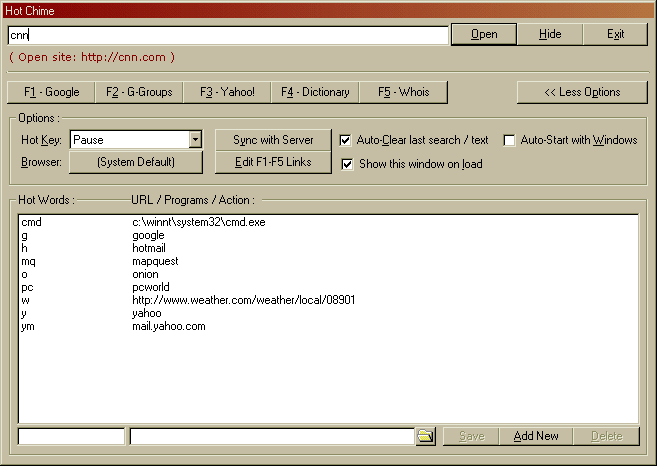Click F5 - Whois button

tap(404, 92)
